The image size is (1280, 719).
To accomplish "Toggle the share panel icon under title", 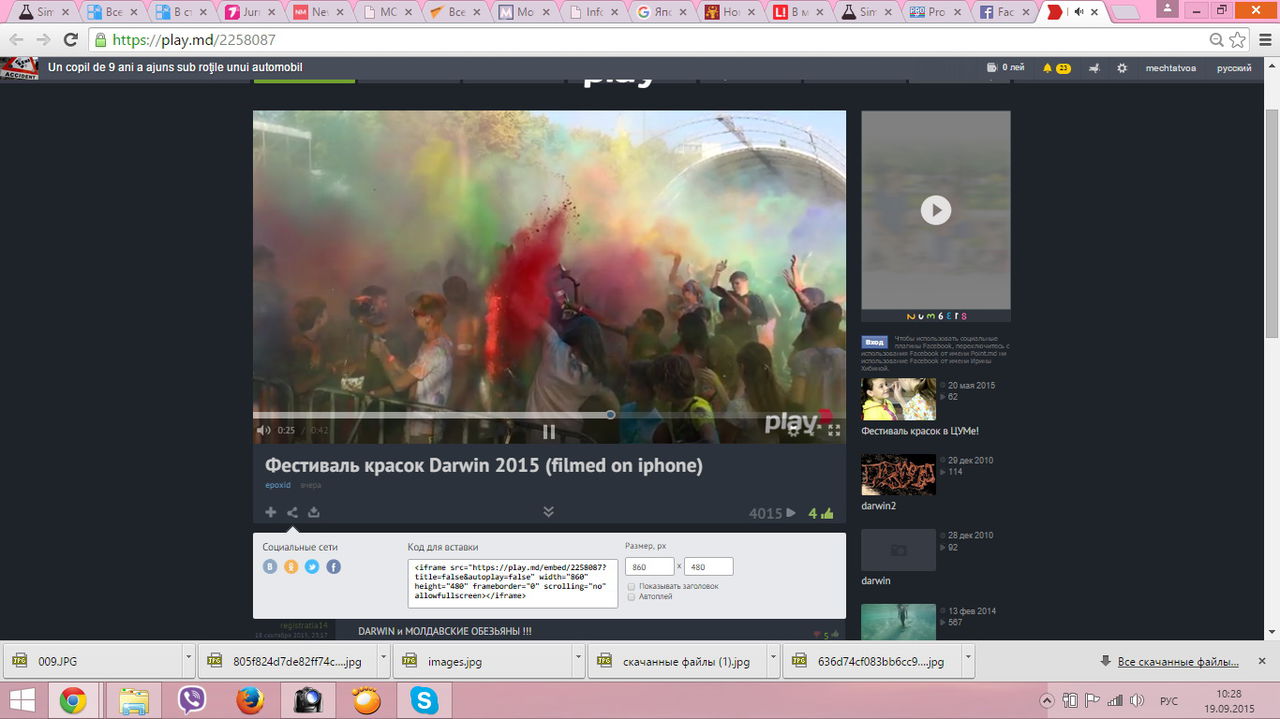I will click(x=292, y=512).
